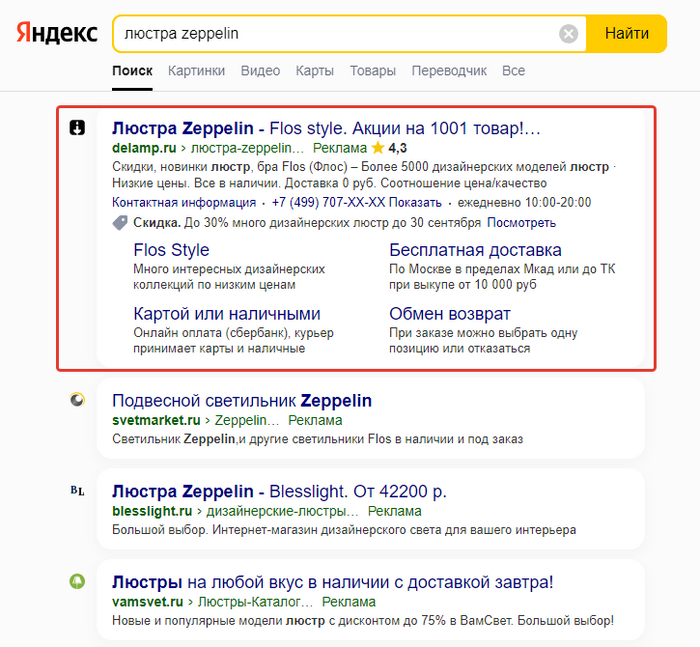Click the svetmarket.ru favicon icon
The image size is (700, 647).
click(77, 400)
